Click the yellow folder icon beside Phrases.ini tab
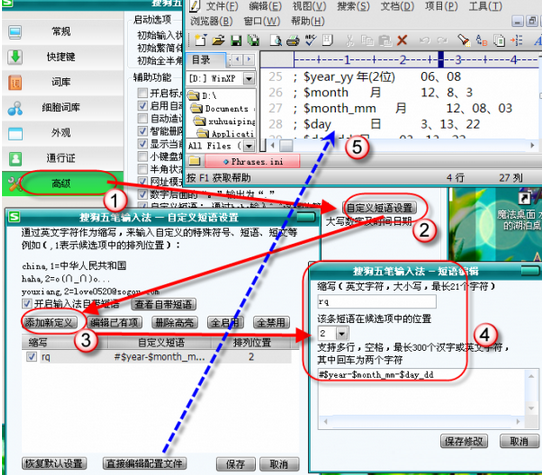The image size is (547, 475). 195,161
